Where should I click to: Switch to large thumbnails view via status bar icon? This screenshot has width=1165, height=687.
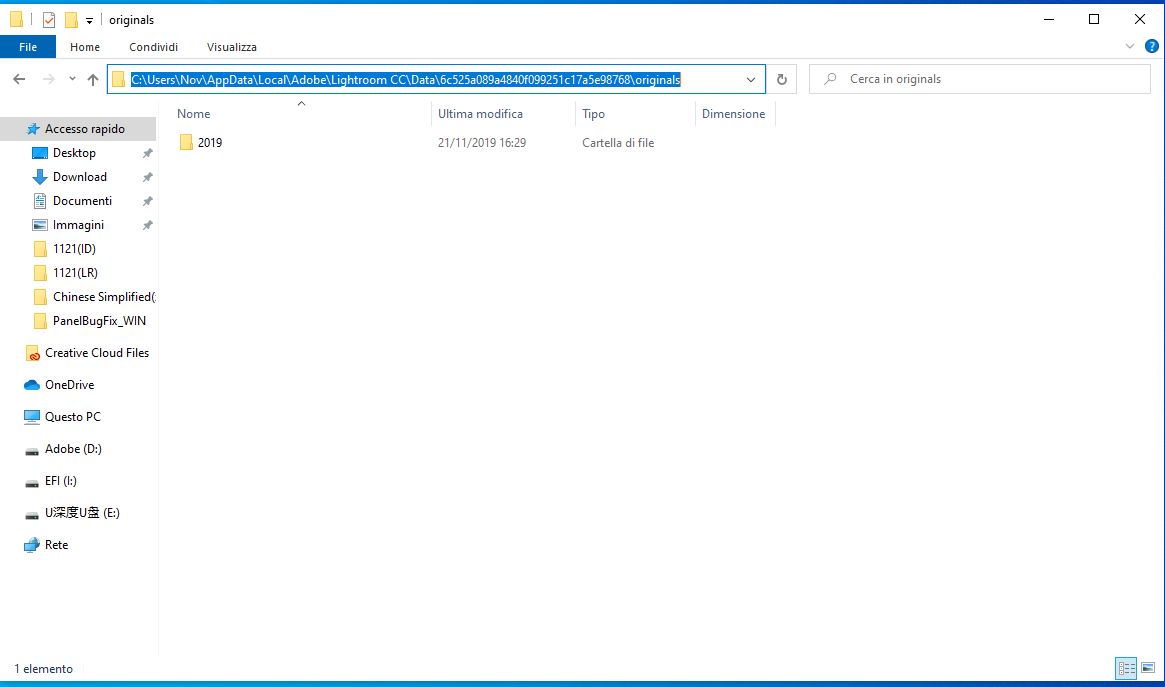point(1147,668)
